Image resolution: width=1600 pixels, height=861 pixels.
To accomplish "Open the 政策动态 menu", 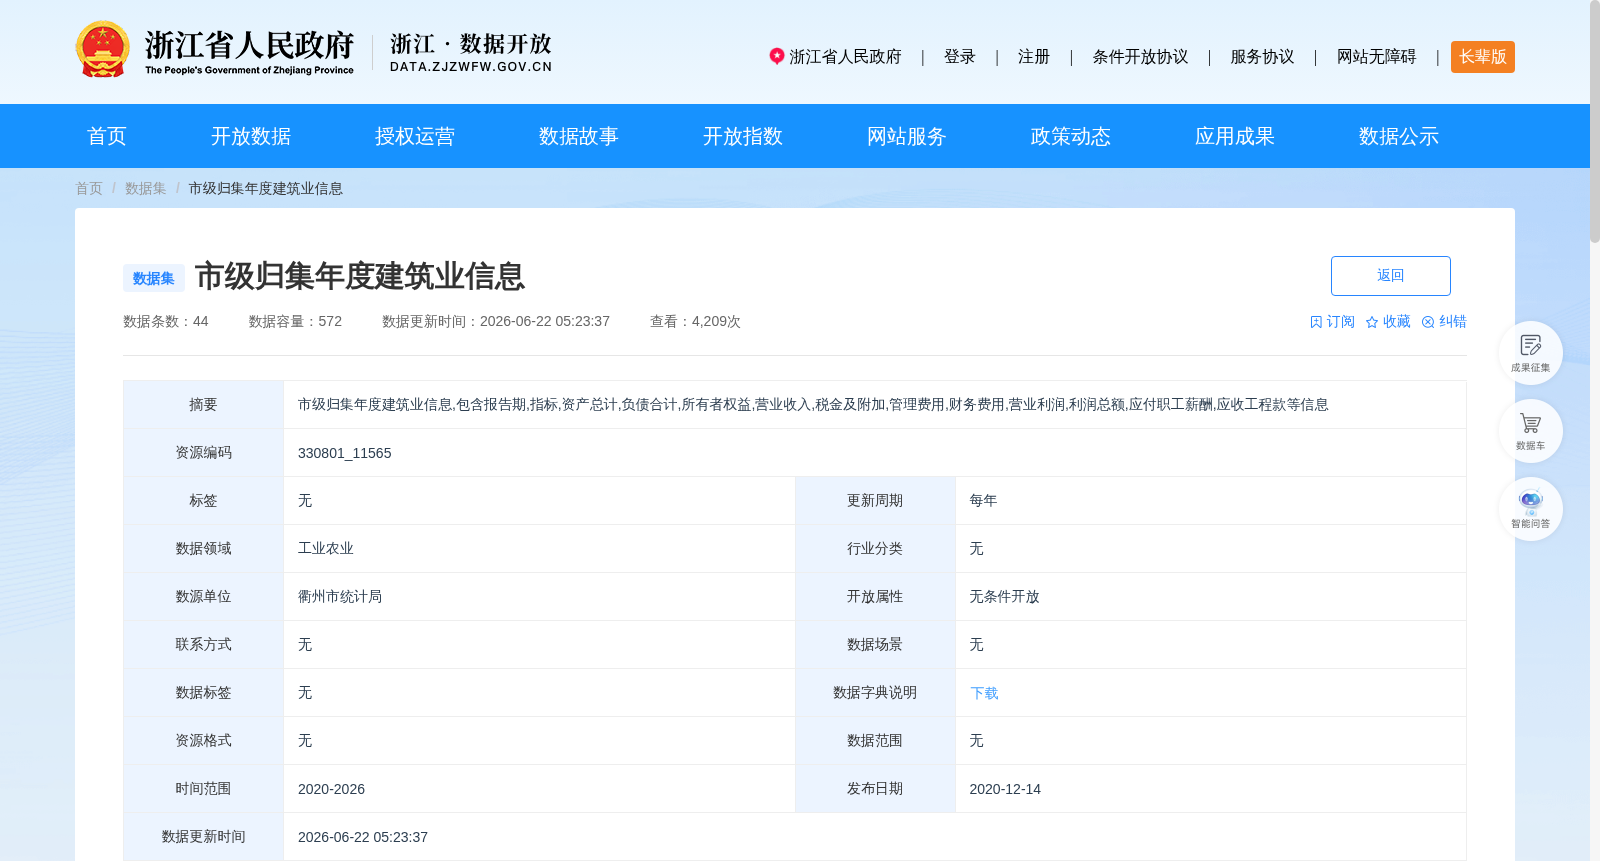I will click(x=1071, y=136).
